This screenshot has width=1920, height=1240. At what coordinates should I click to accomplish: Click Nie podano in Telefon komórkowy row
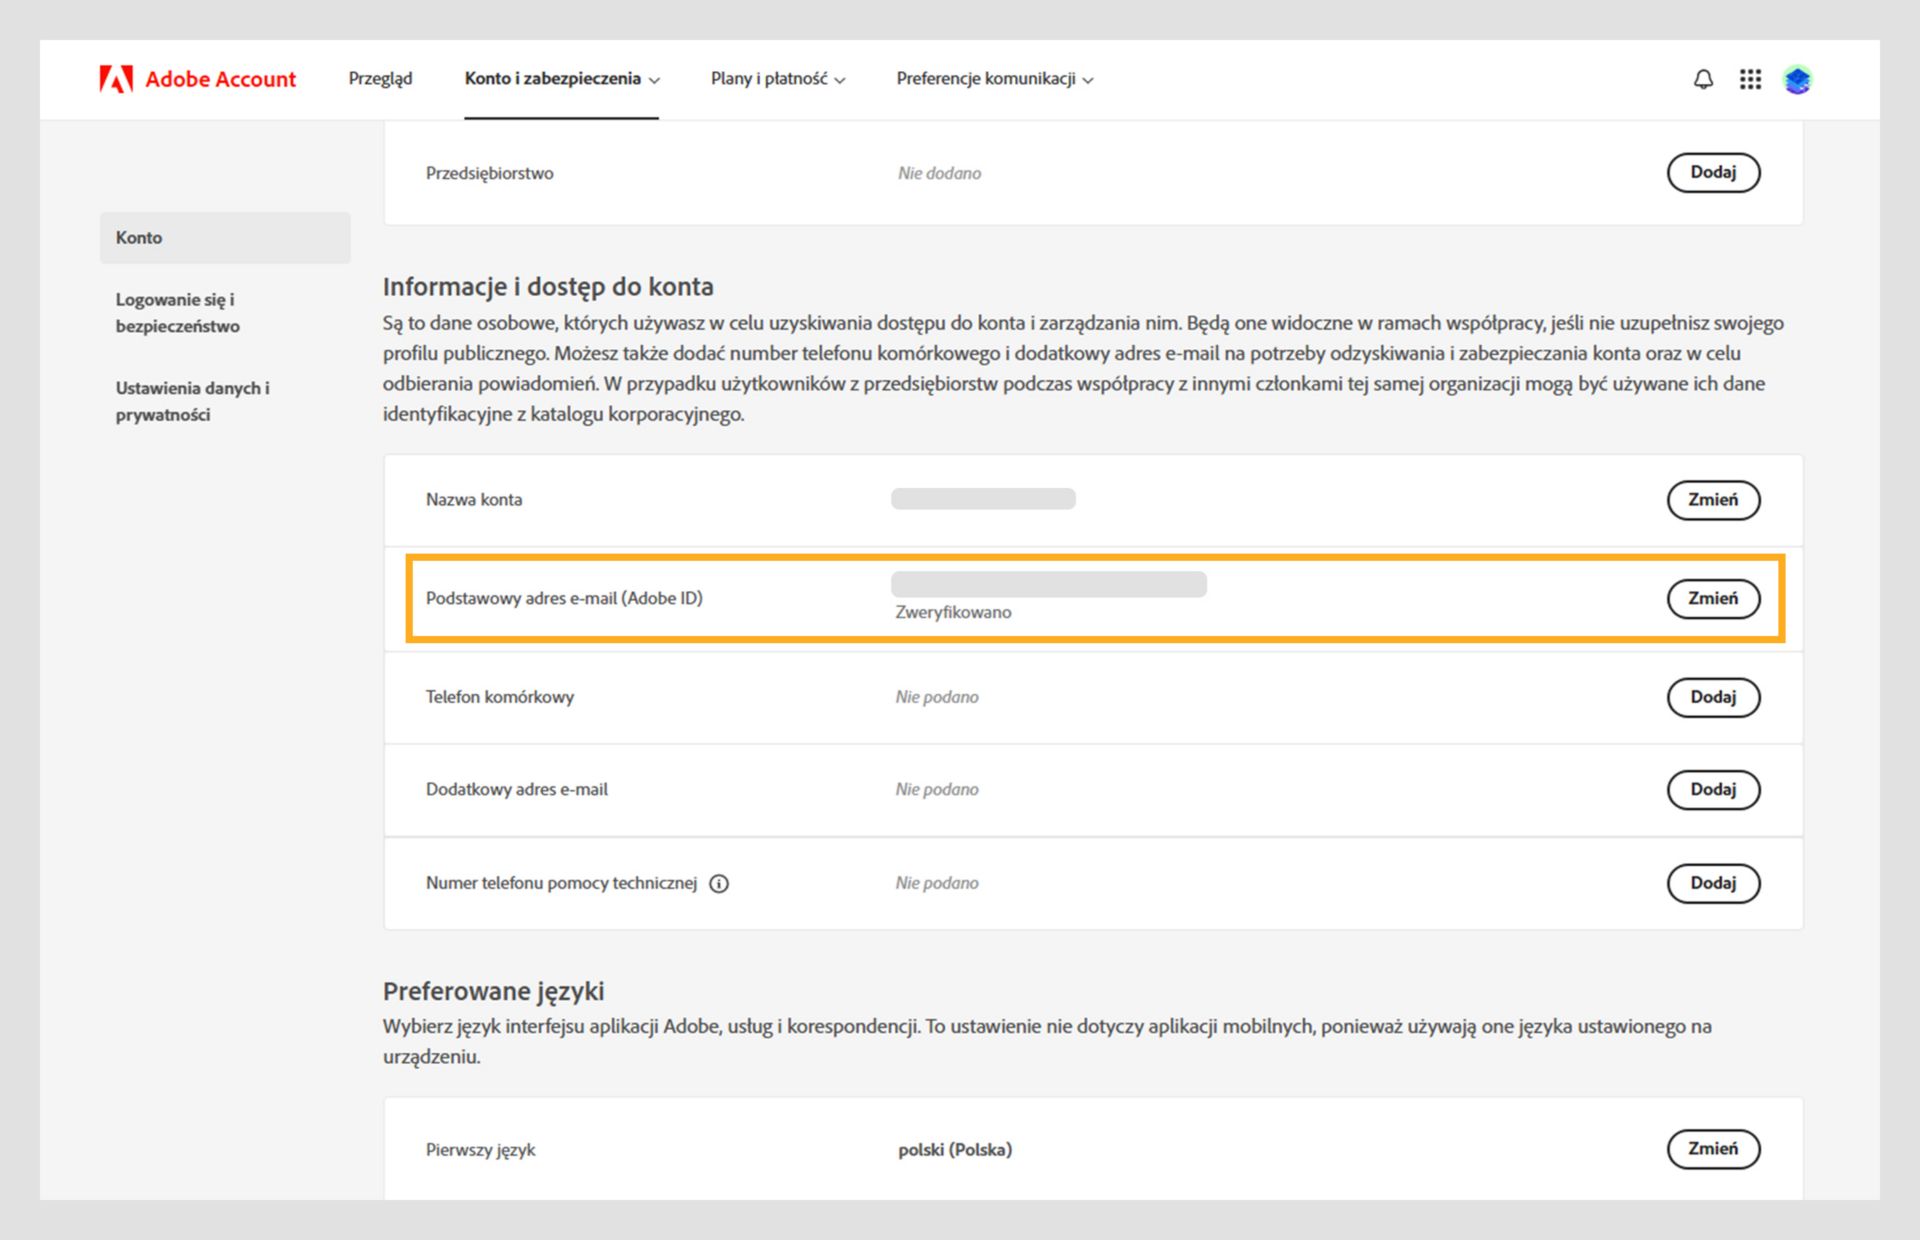pos(937,697)
